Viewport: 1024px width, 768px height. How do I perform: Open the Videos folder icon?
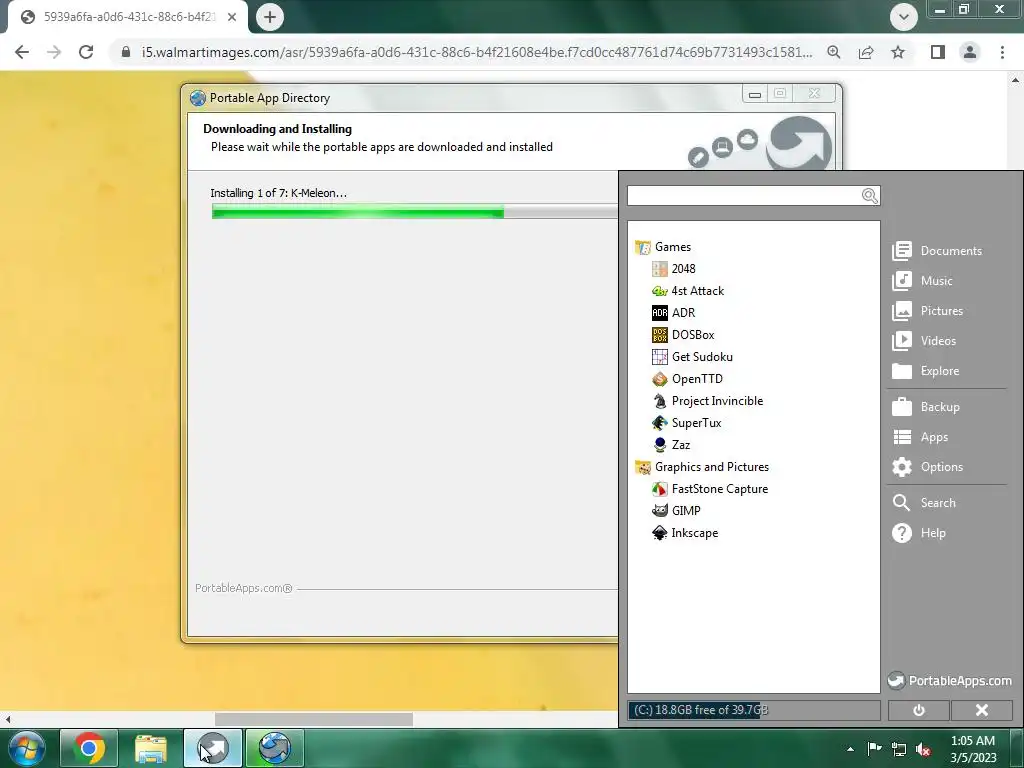click(902, 341)
